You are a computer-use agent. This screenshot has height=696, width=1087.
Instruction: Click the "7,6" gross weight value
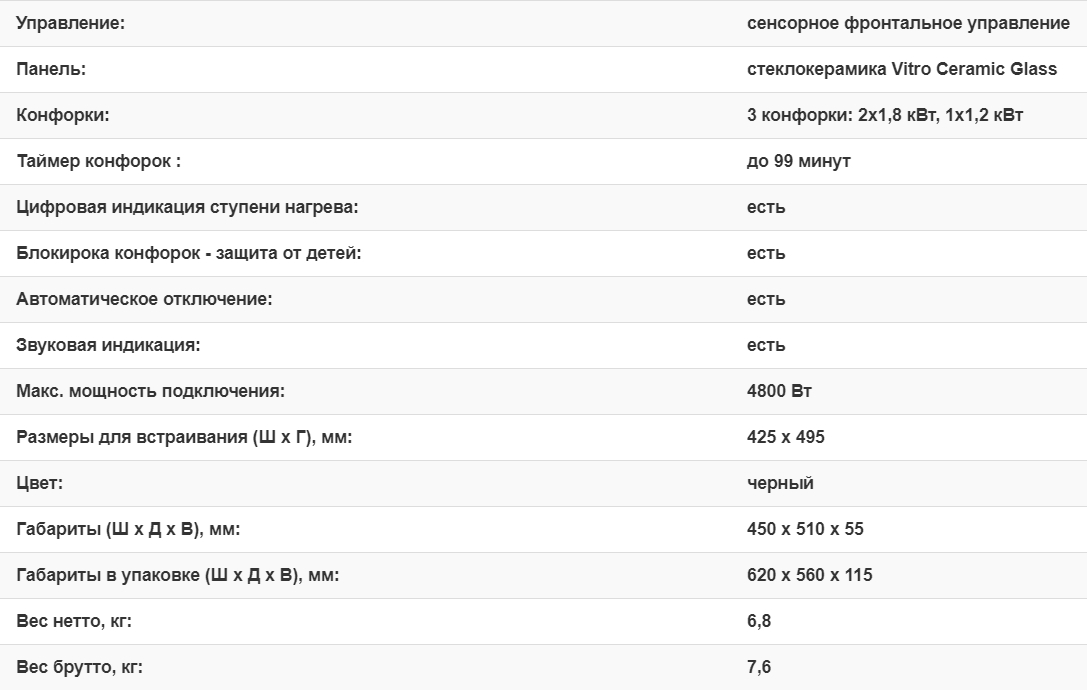coord(759,667)
